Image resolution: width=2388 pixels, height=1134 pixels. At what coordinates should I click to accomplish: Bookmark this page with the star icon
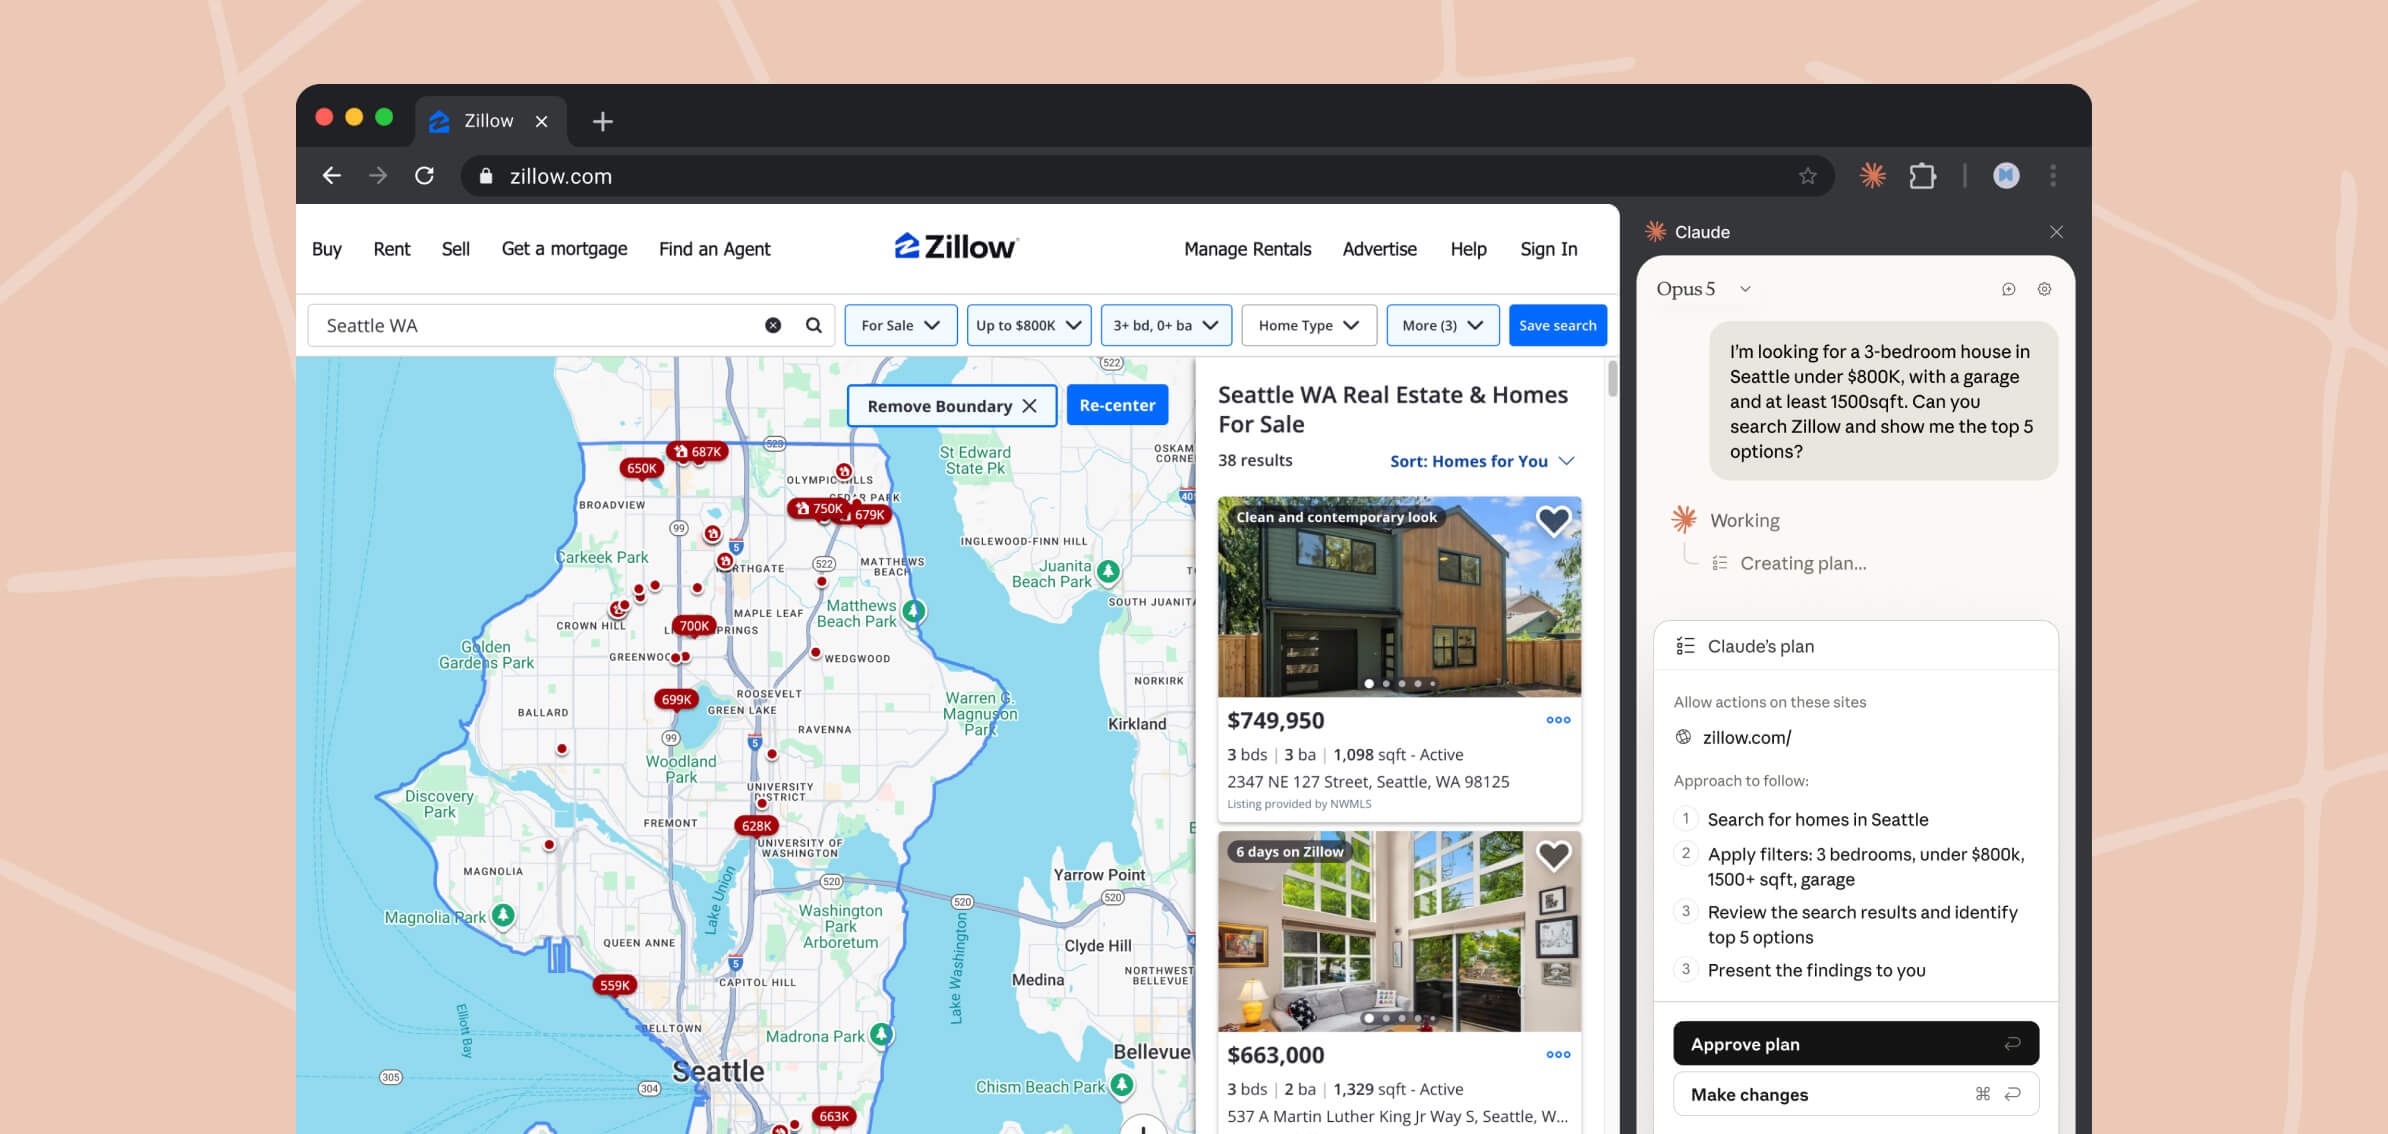pyautogui.click(x=1808, y=176)
